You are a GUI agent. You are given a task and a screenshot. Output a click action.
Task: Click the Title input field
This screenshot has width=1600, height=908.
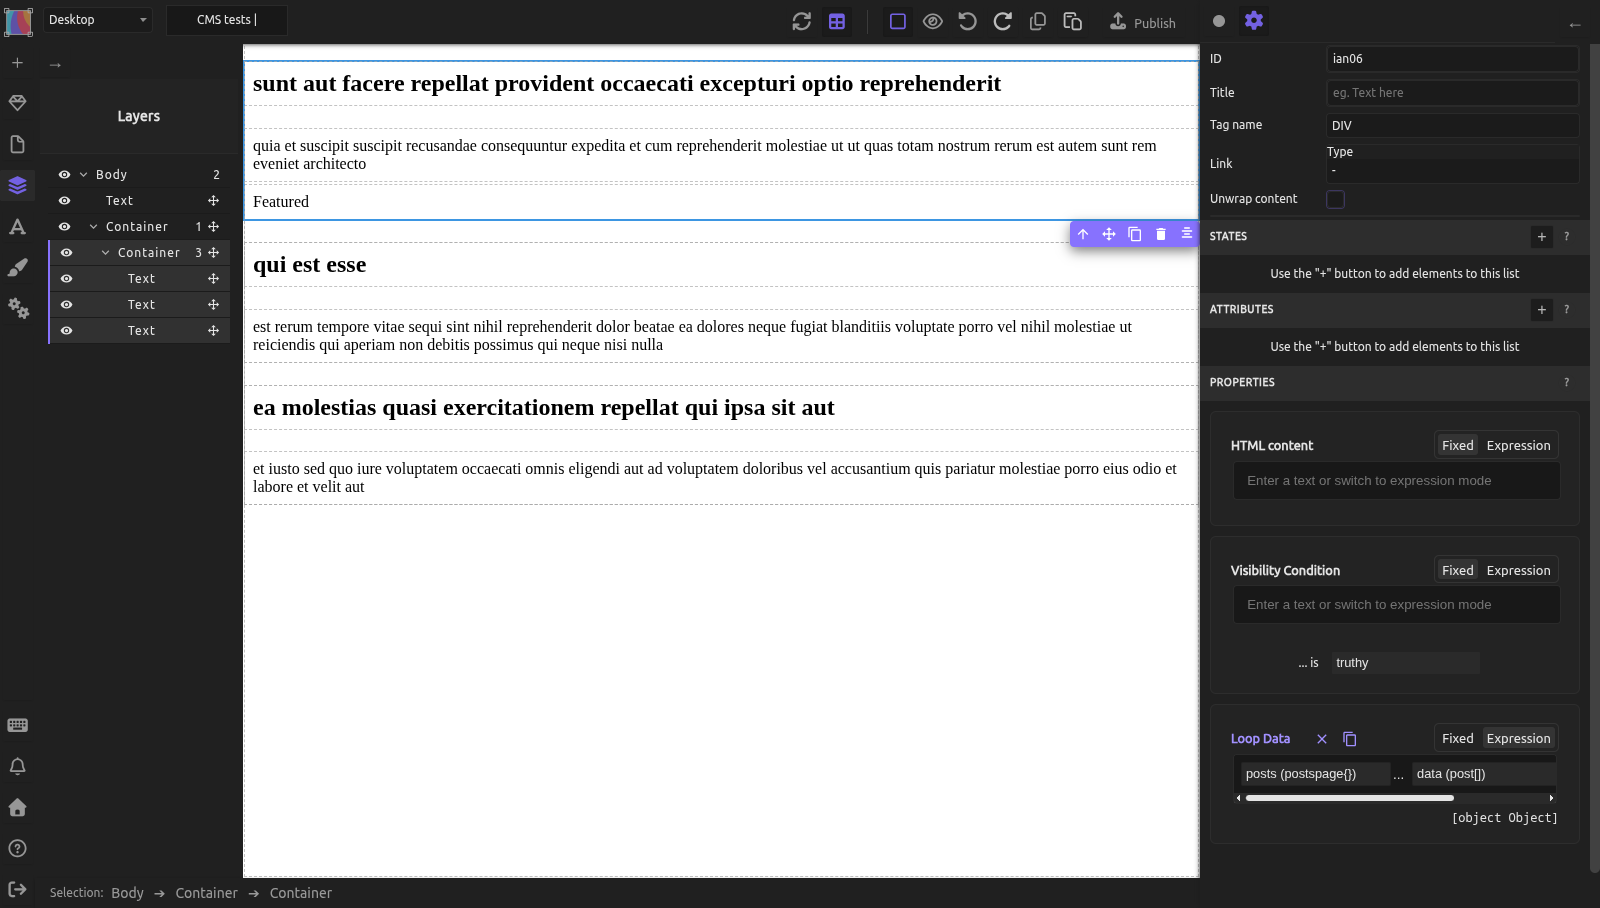1452,93
